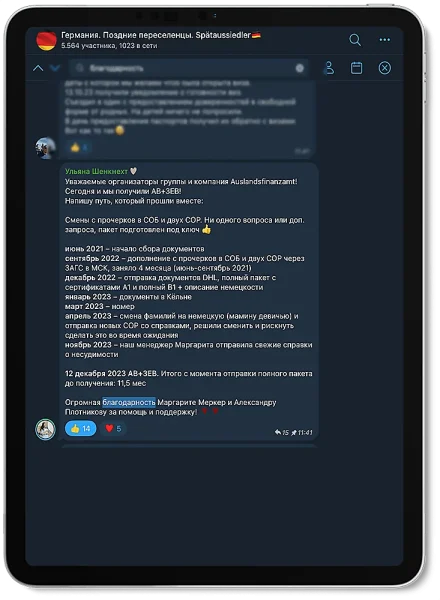Image resolution: width=440 pixels, height=600 pixels.
Task: Click the search field containing благодарность
Action: [189, 68]
